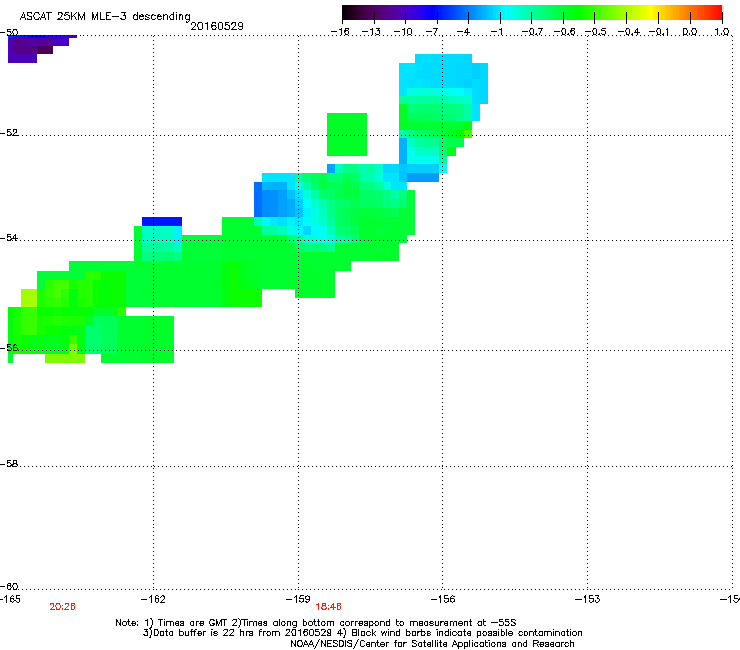Image resolution: width=740 pixels, height=650 pixels.
Task: Click the latitude axis label '-54'
Action: 9,237
